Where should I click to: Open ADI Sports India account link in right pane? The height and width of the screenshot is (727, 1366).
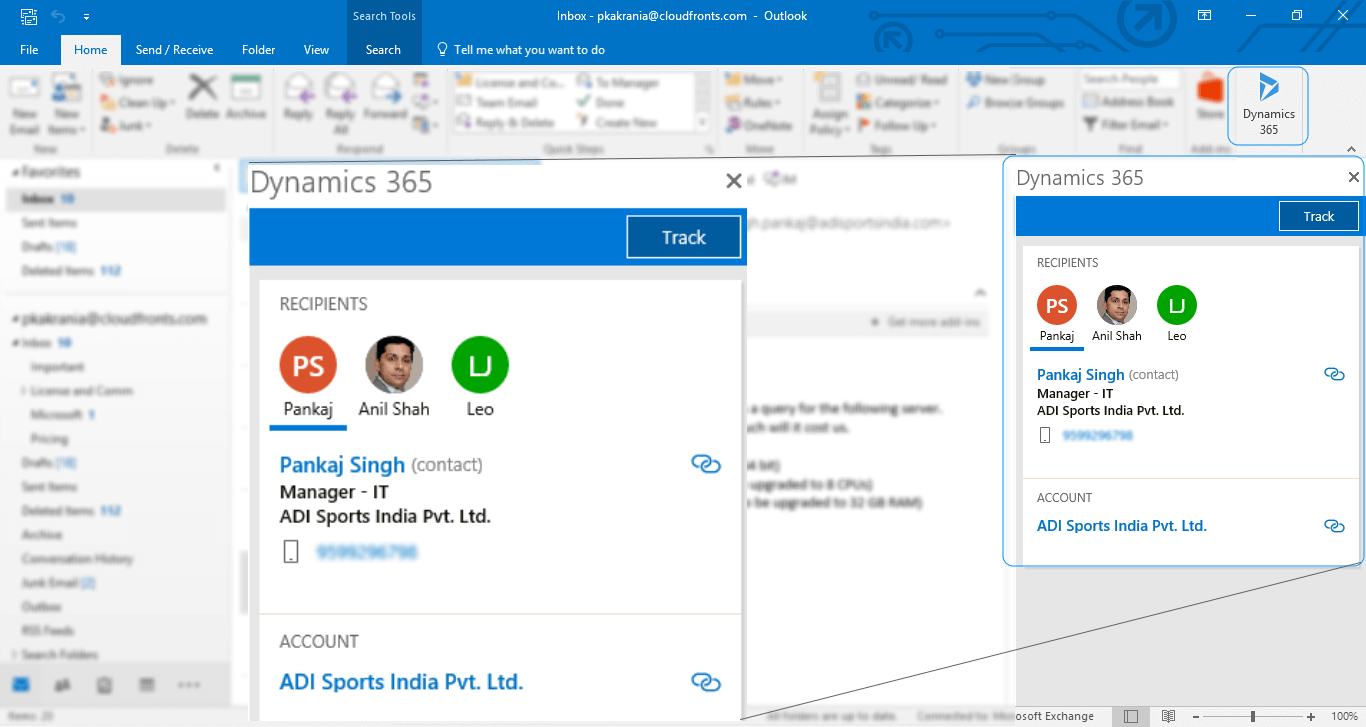1121,525
